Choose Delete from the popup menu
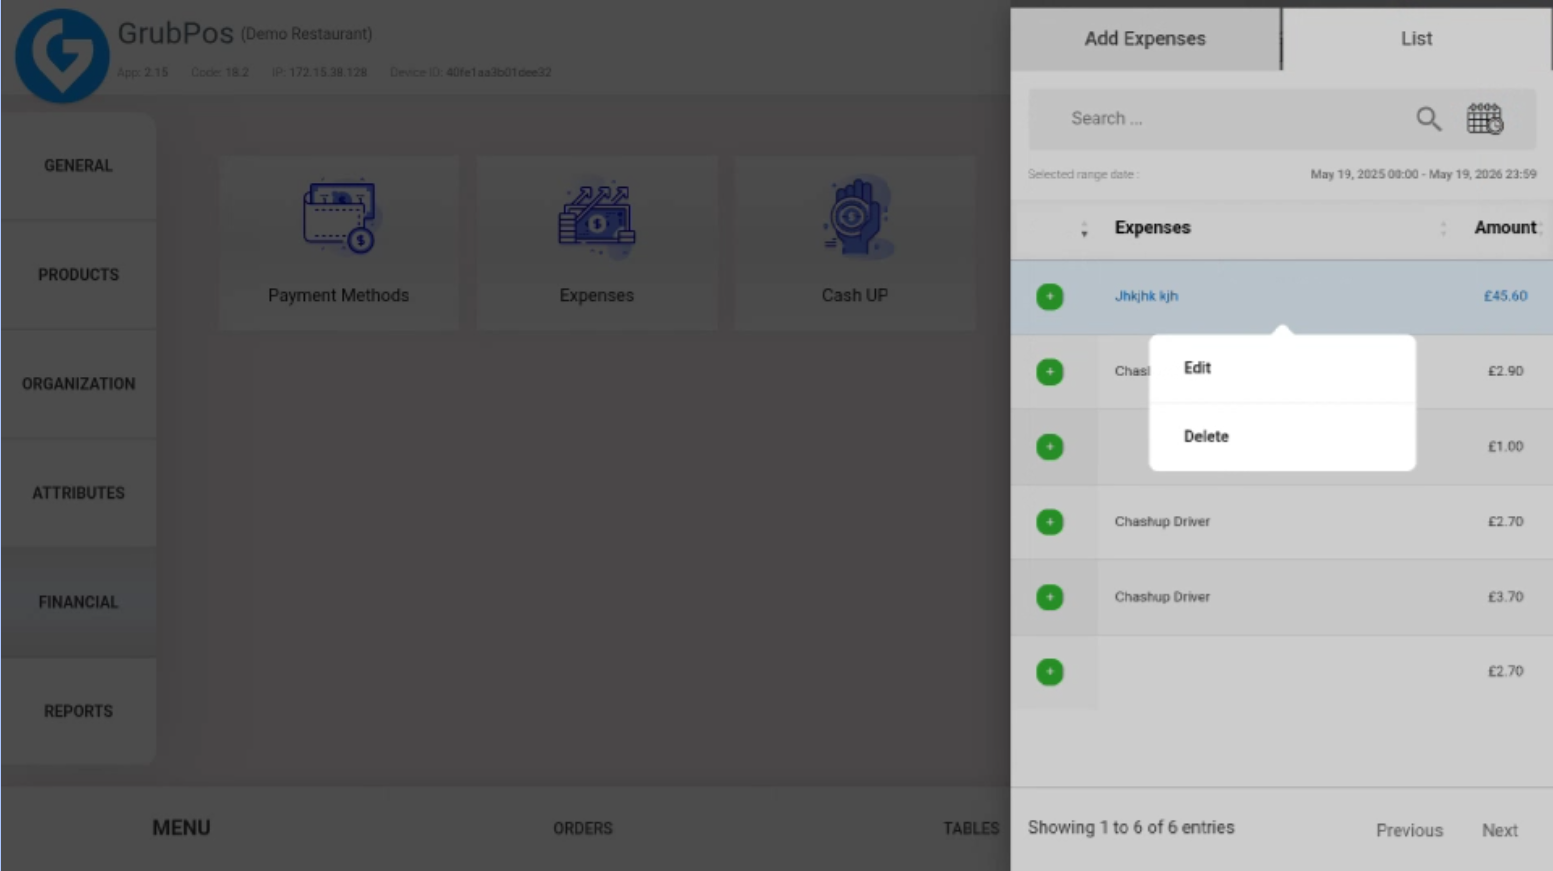Image resolution: width=1553 pixels, height=871 pixels. tap(1282, 437)
